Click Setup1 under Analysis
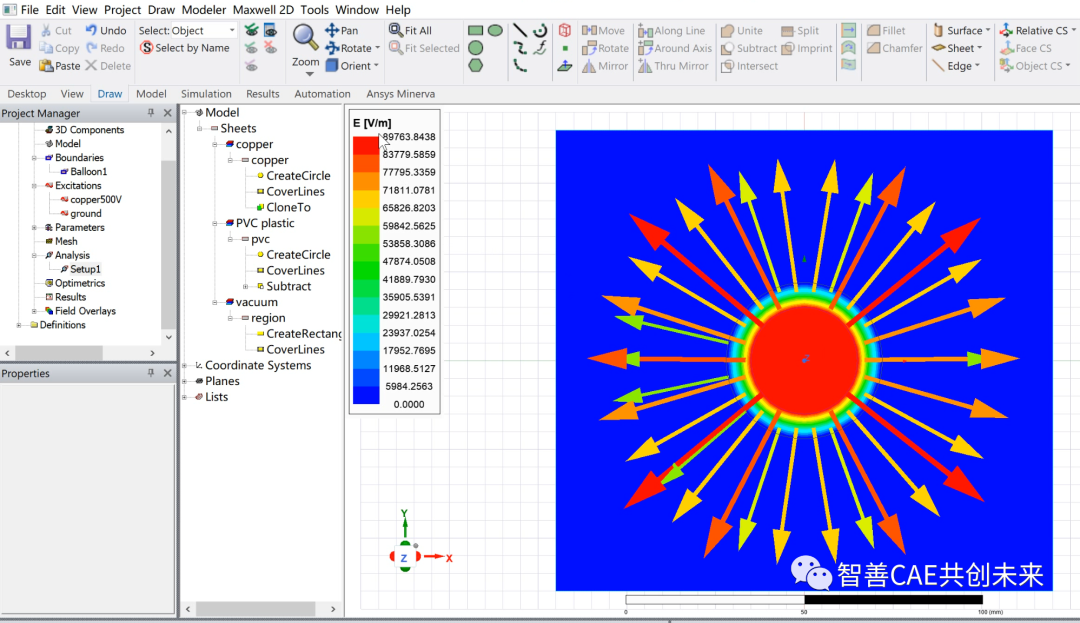Image resolution: width=1080 pixels, height=623 pixels. pyautogui.click(x=83, y=269)
